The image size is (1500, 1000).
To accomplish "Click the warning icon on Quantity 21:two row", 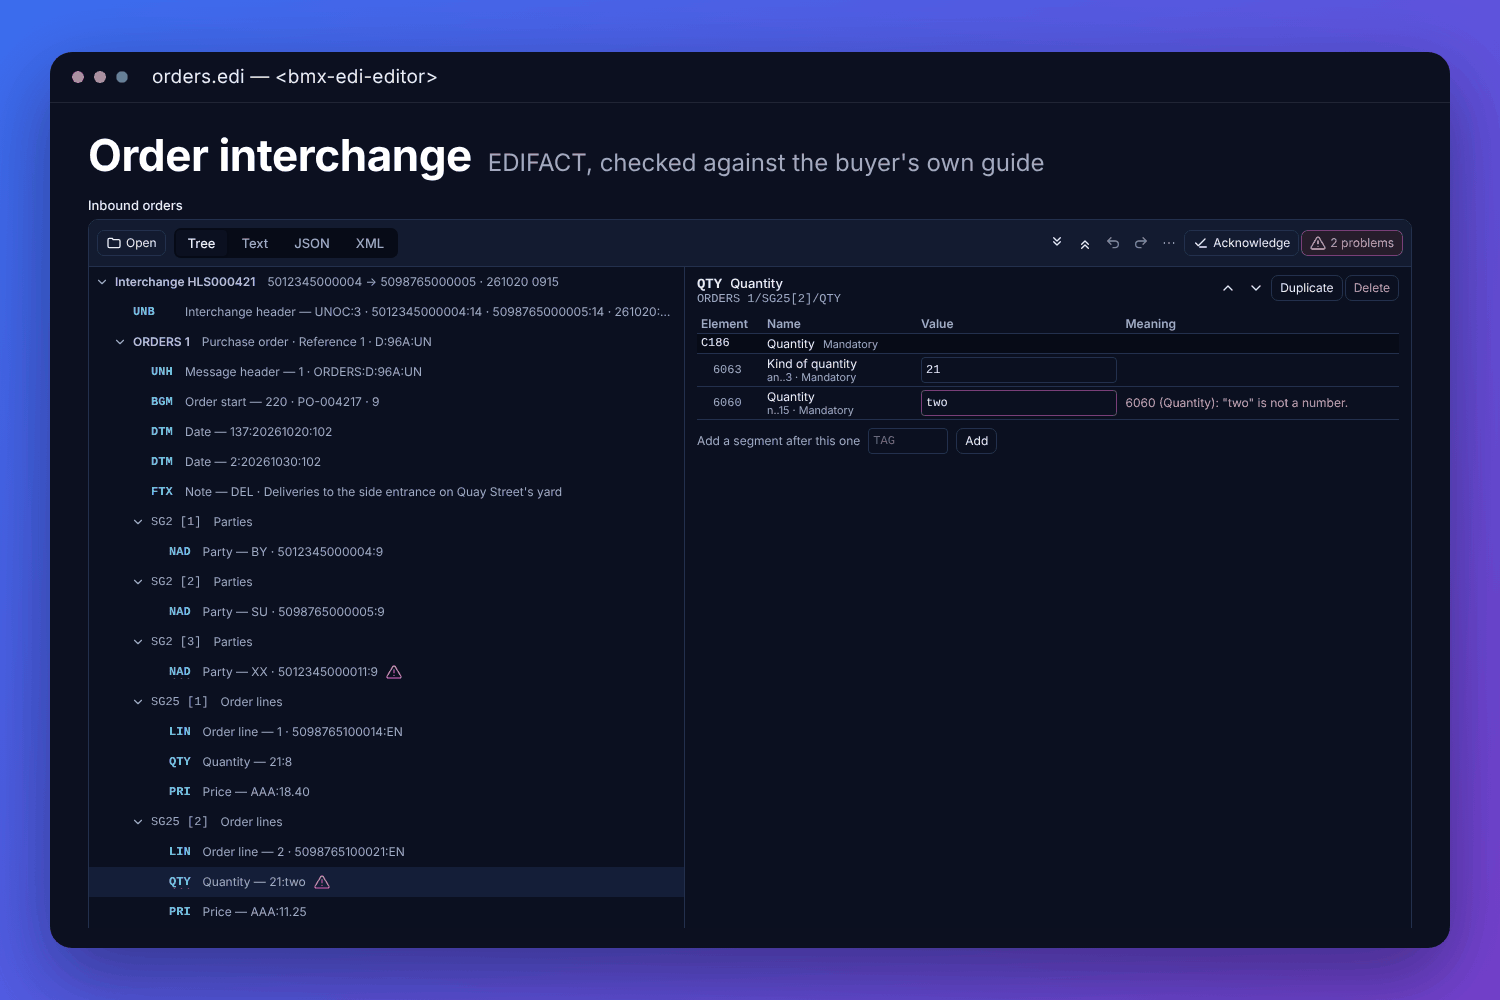I will (x=322, y=882).
